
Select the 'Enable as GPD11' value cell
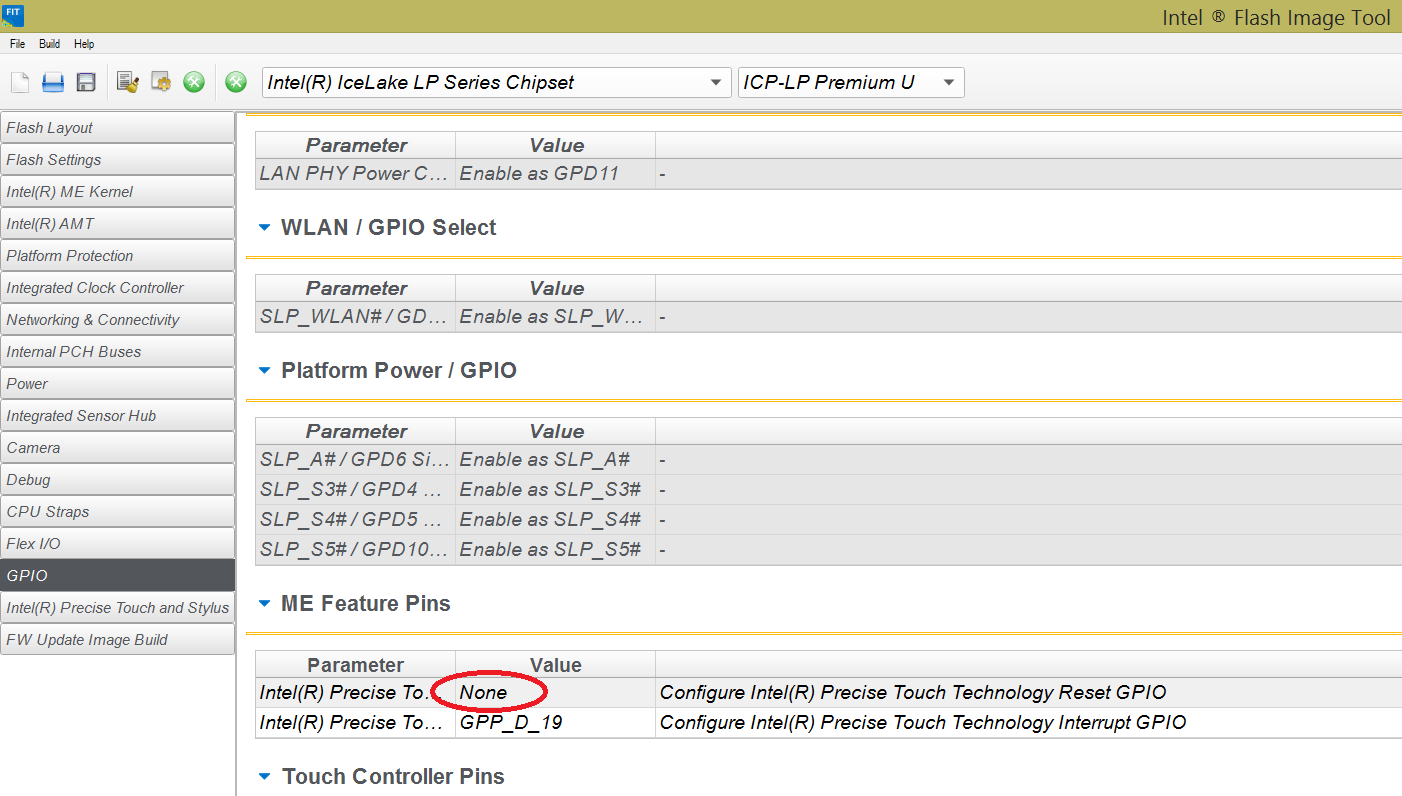(x=555, y=174)
